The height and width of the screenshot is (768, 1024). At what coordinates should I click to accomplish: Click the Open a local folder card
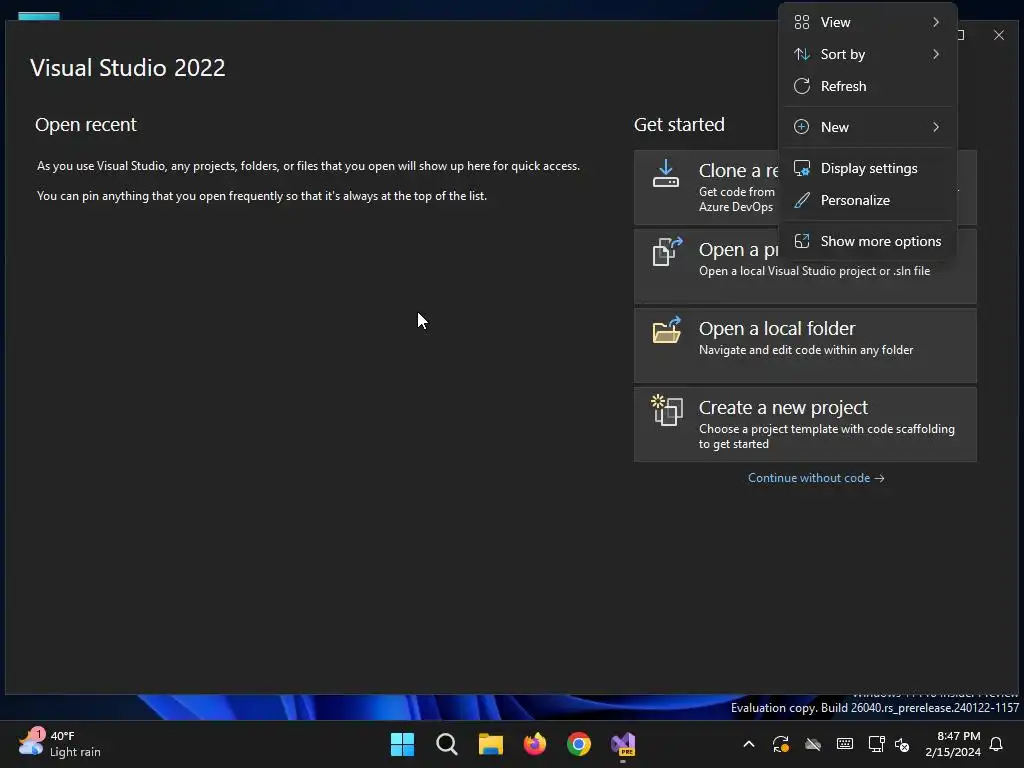click(x=805, y=345)
